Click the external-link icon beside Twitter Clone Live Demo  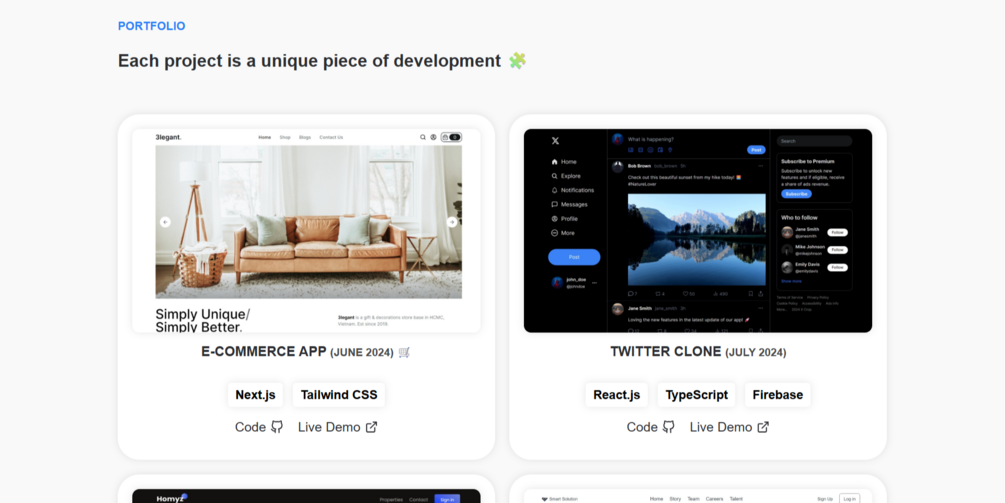pos(763,427)
